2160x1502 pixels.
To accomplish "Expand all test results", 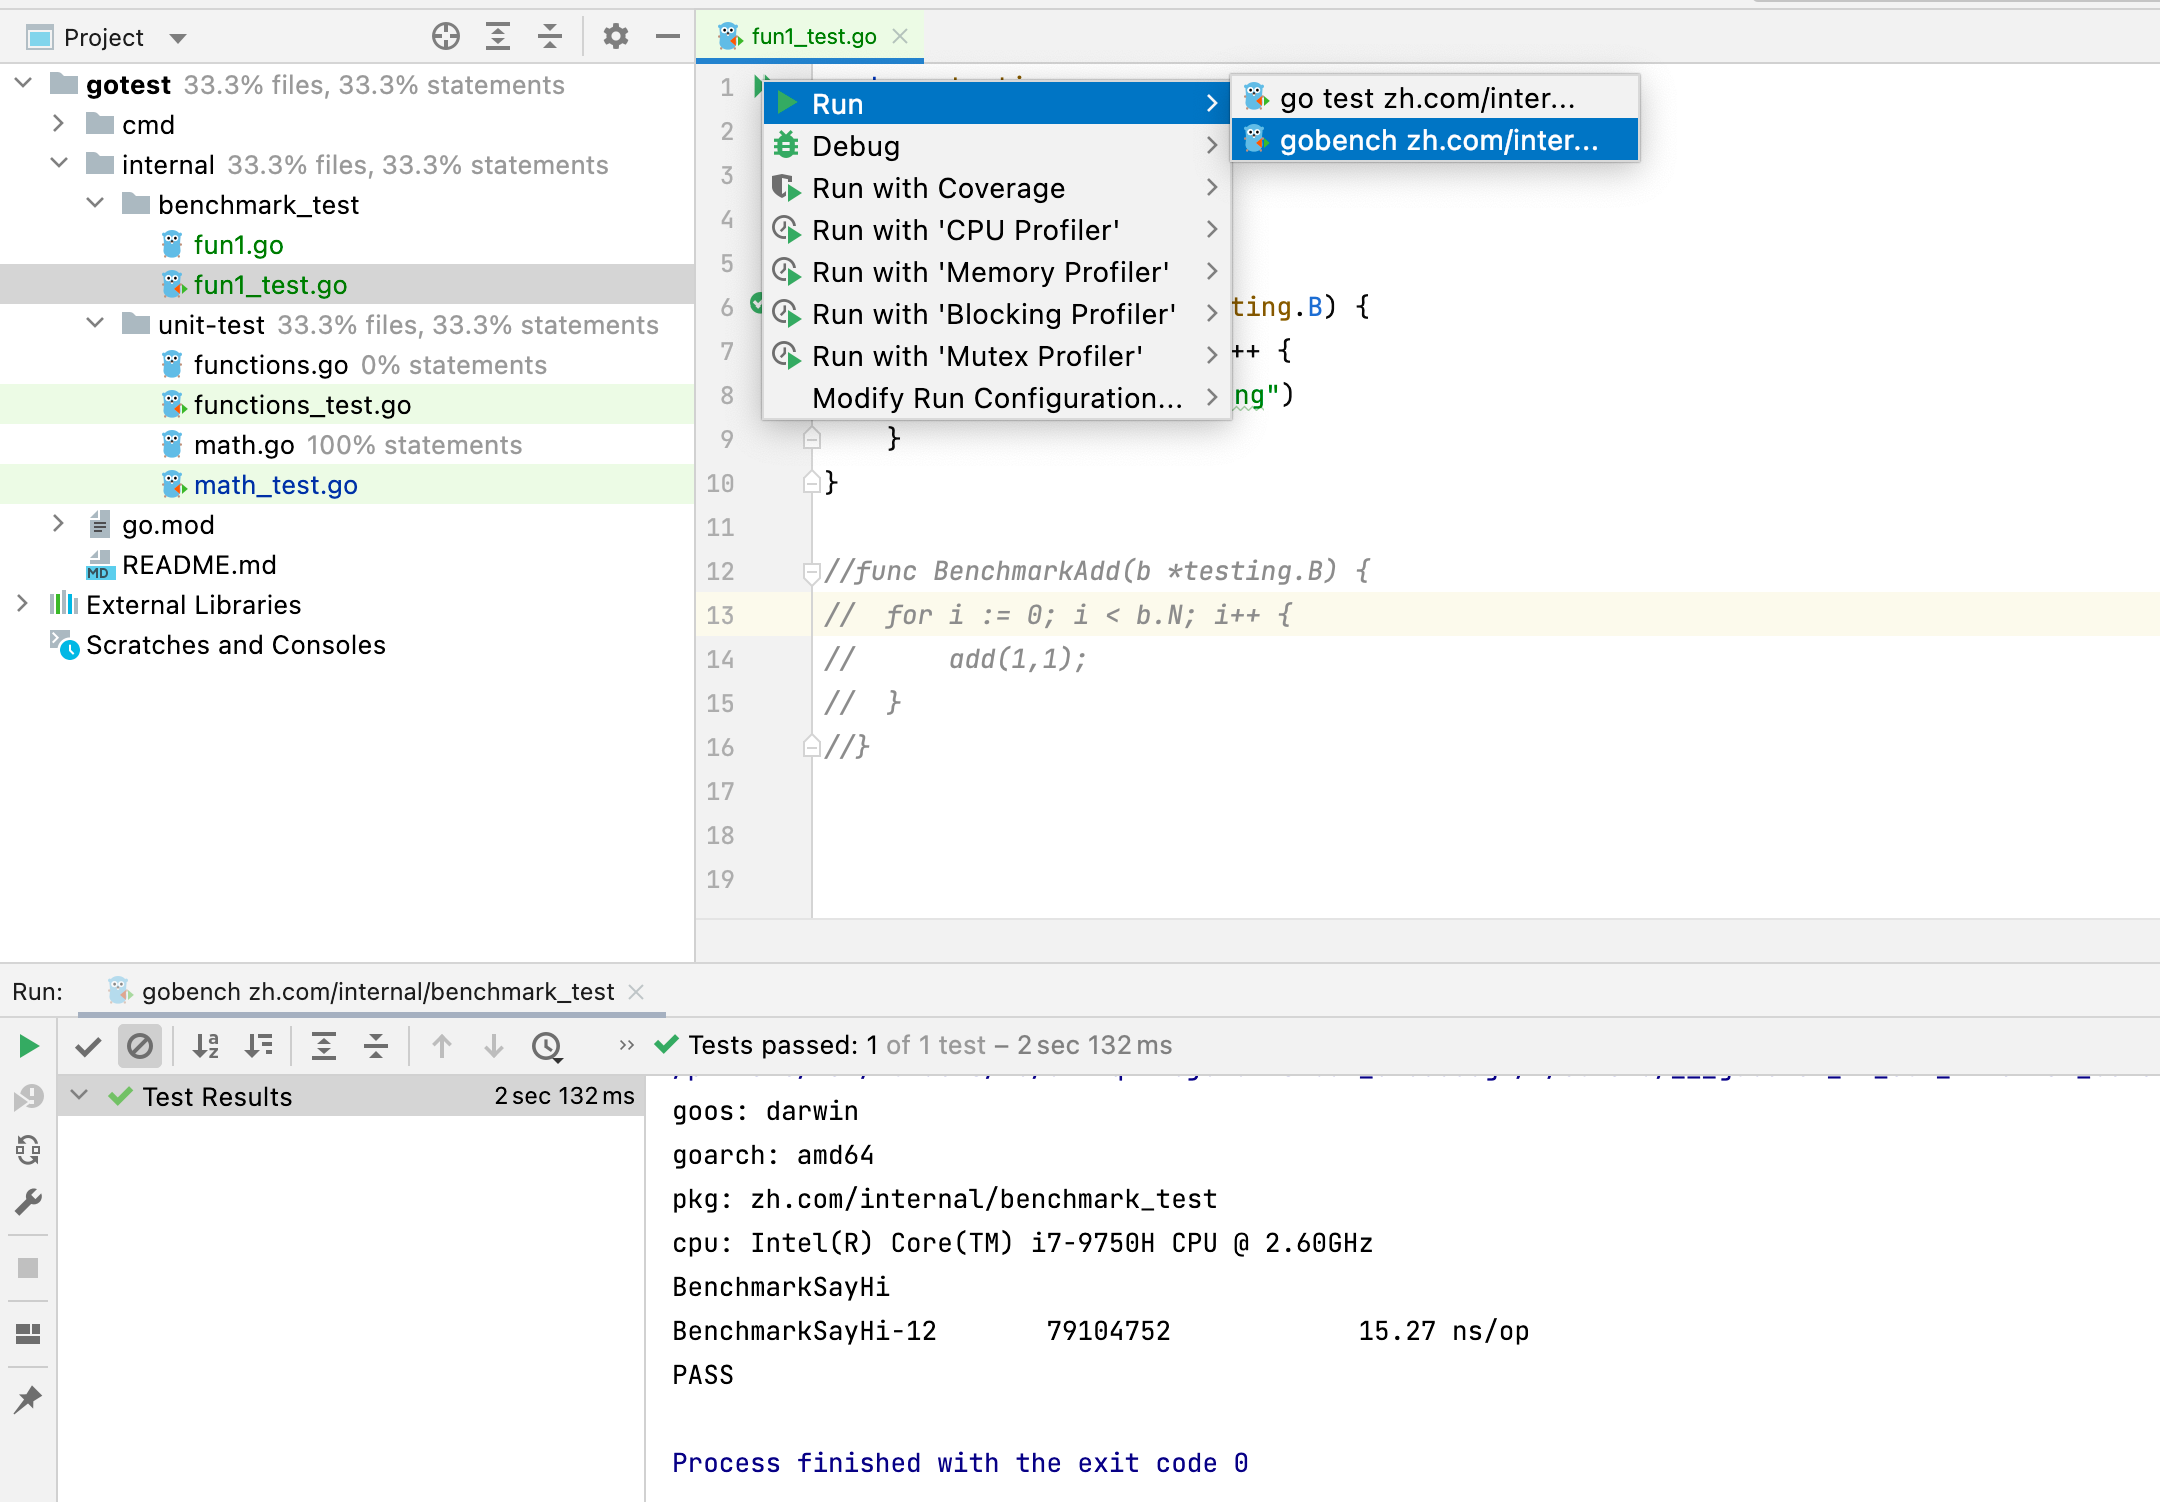I will pos(324,1046).
